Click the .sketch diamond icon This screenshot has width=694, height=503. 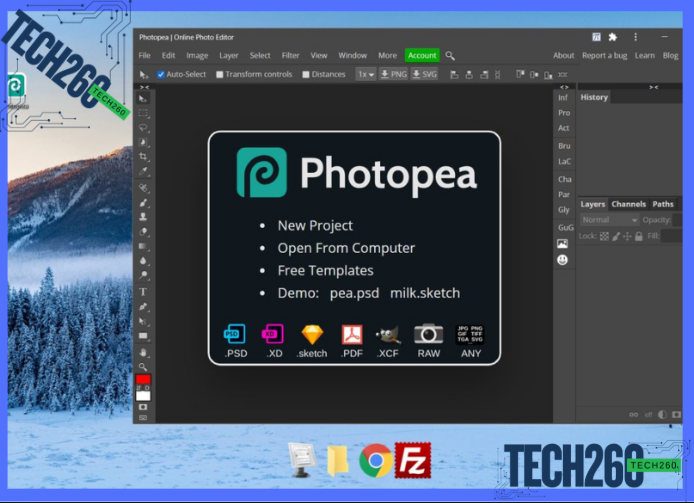click(x=312, y=334)
